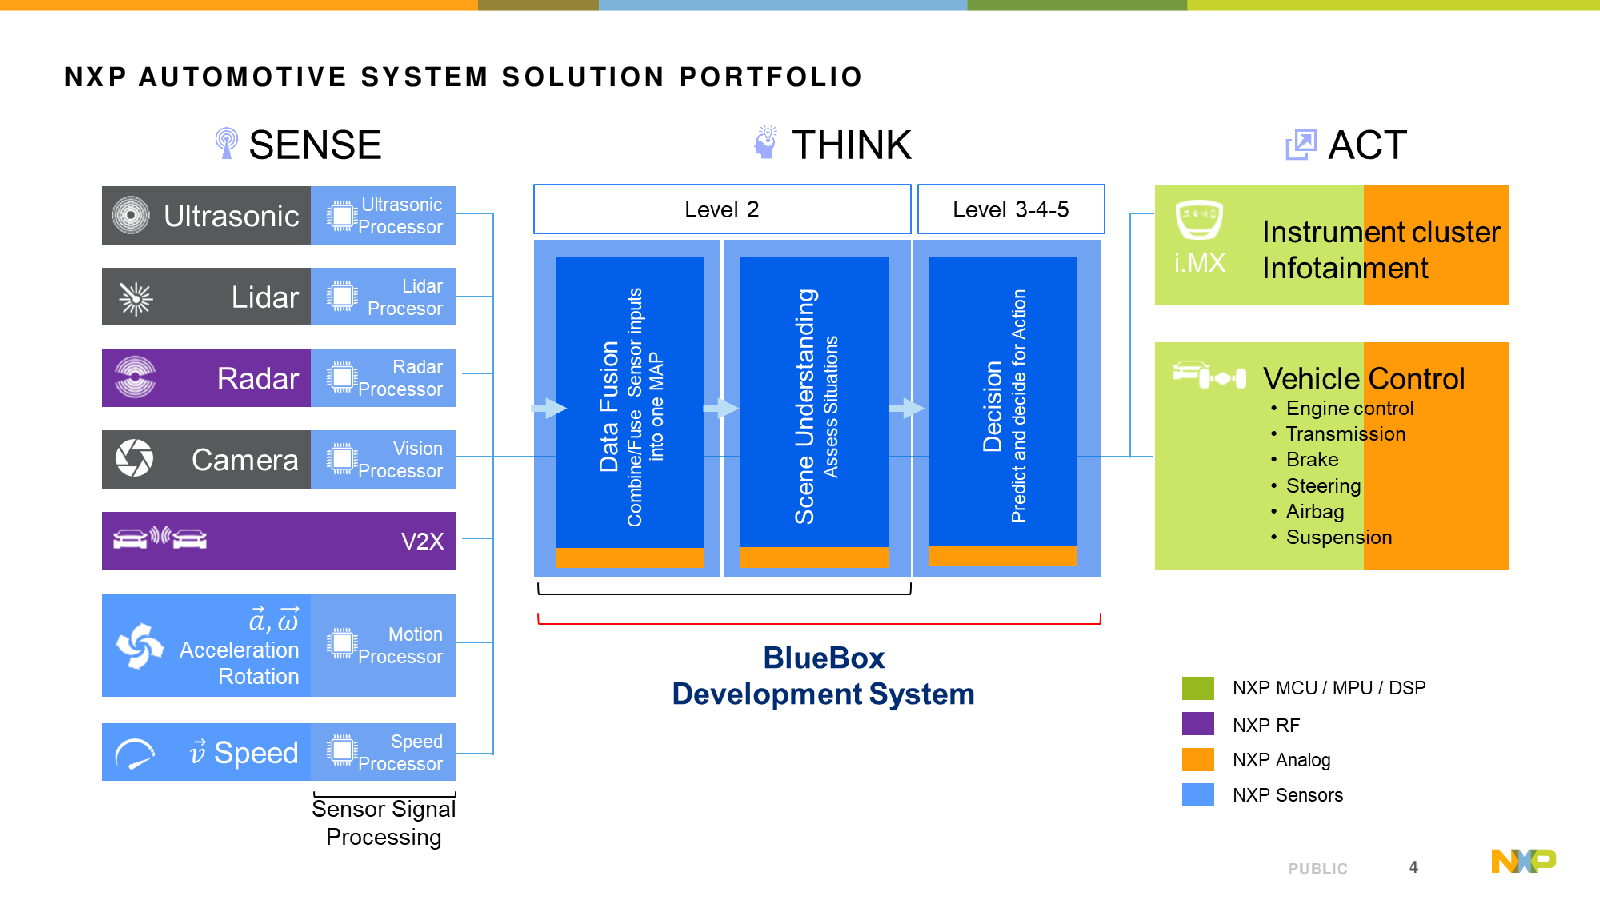Click the purple NXP RF swatch
The image size is (1600, 900).
[1198, 724]
